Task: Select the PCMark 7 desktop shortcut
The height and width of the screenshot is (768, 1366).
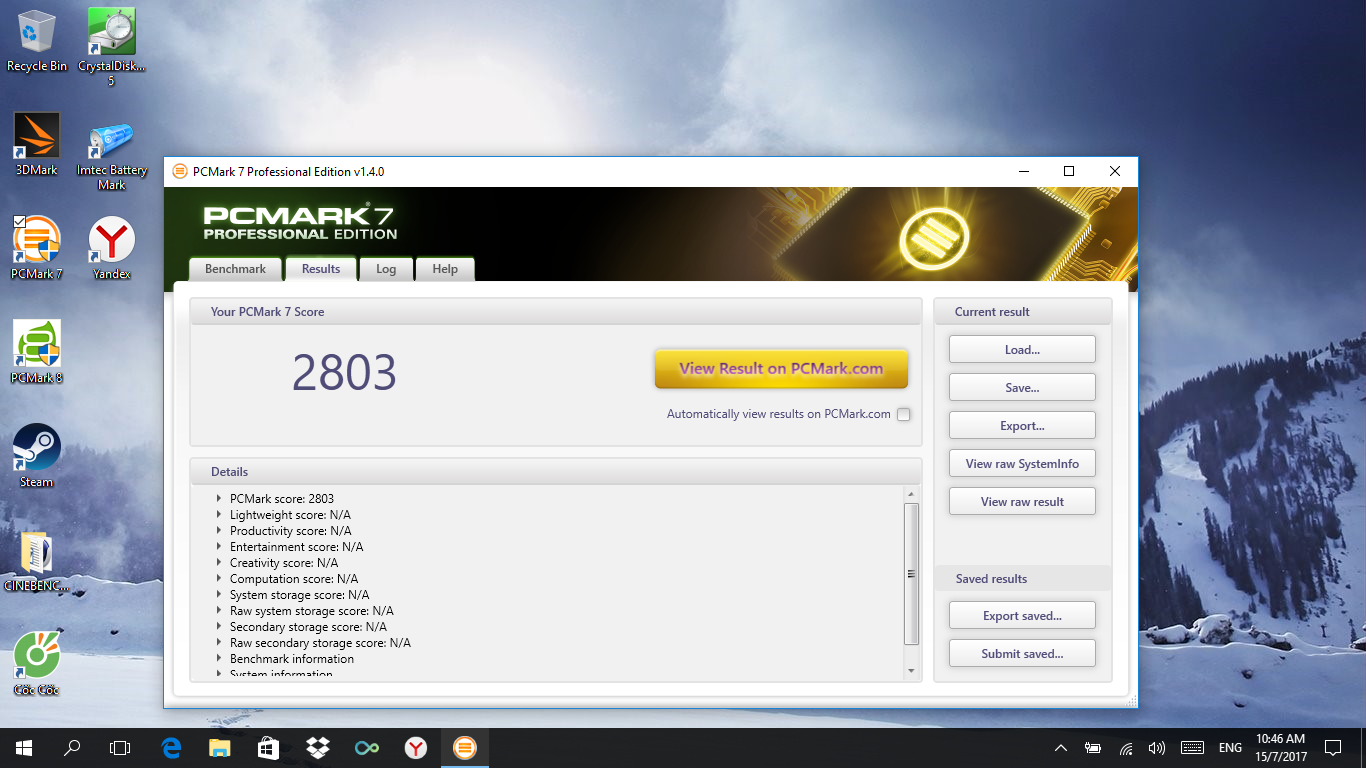Action: 37,248
